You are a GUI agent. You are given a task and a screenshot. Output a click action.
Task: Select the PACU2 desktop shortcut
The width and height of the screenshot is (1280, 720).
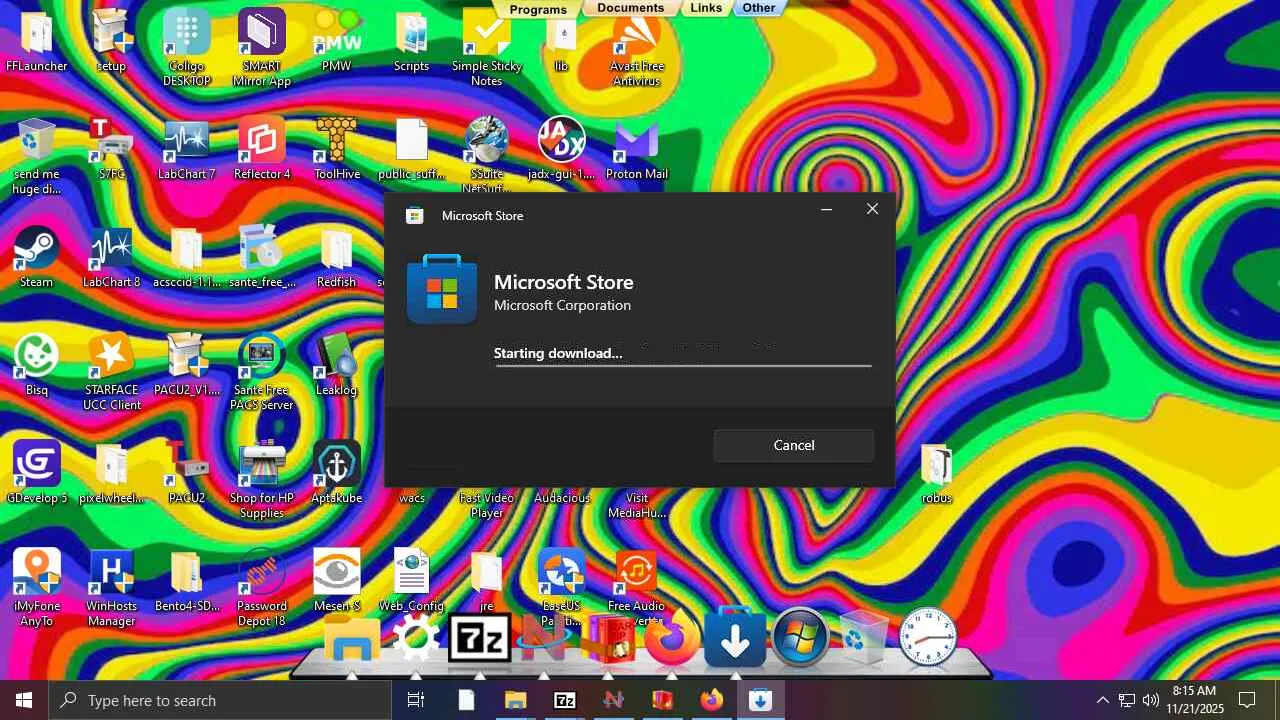coord(187,474)
